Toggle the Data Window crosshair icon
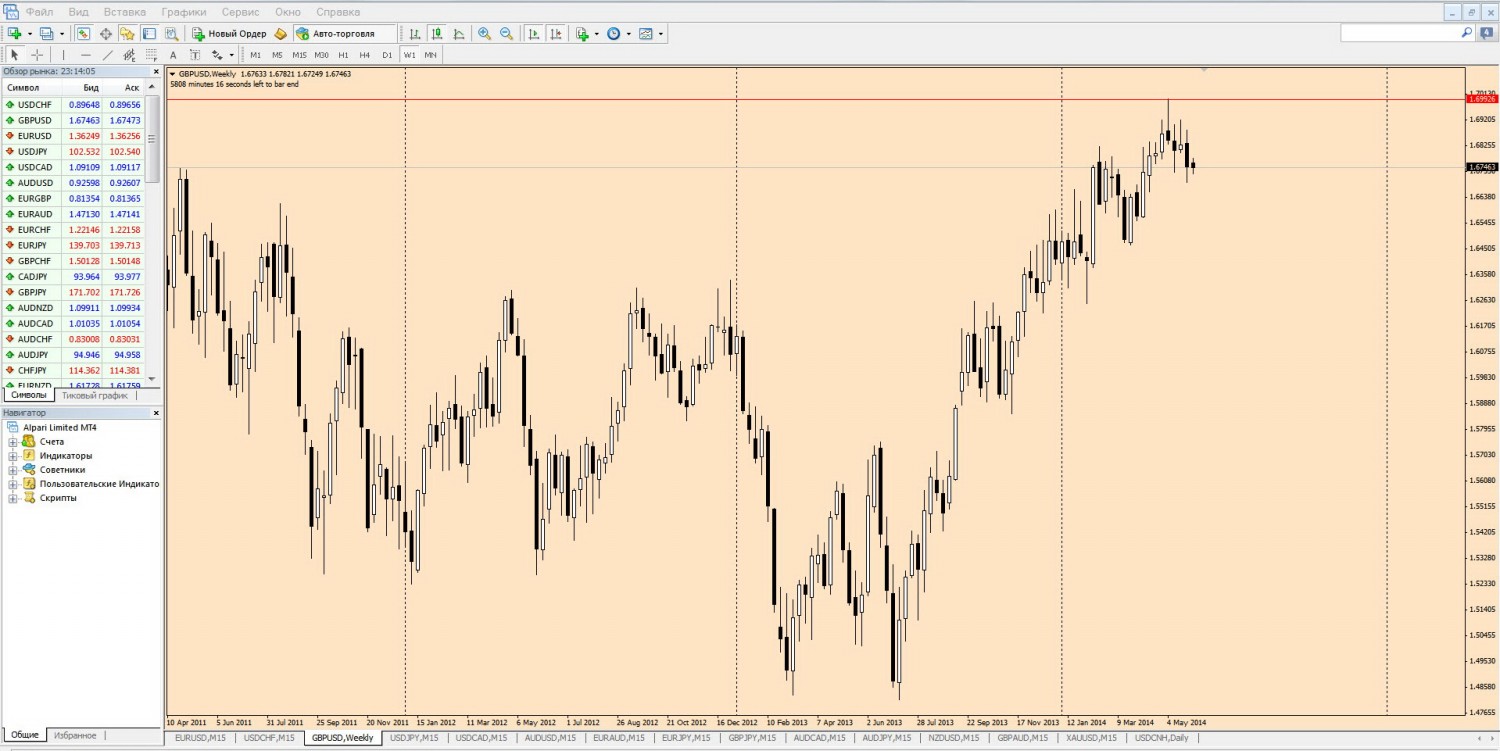The height and width of the screenshot is (751, 1500). point(106,33)
